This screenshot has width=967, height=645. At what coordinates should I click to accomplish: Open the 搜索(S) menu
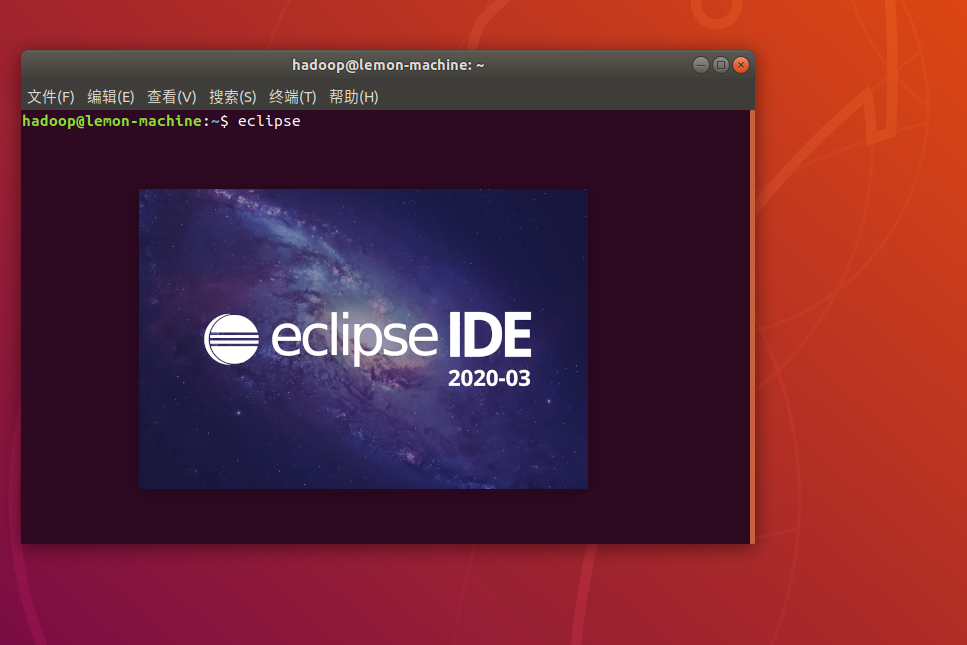(232, 97)
